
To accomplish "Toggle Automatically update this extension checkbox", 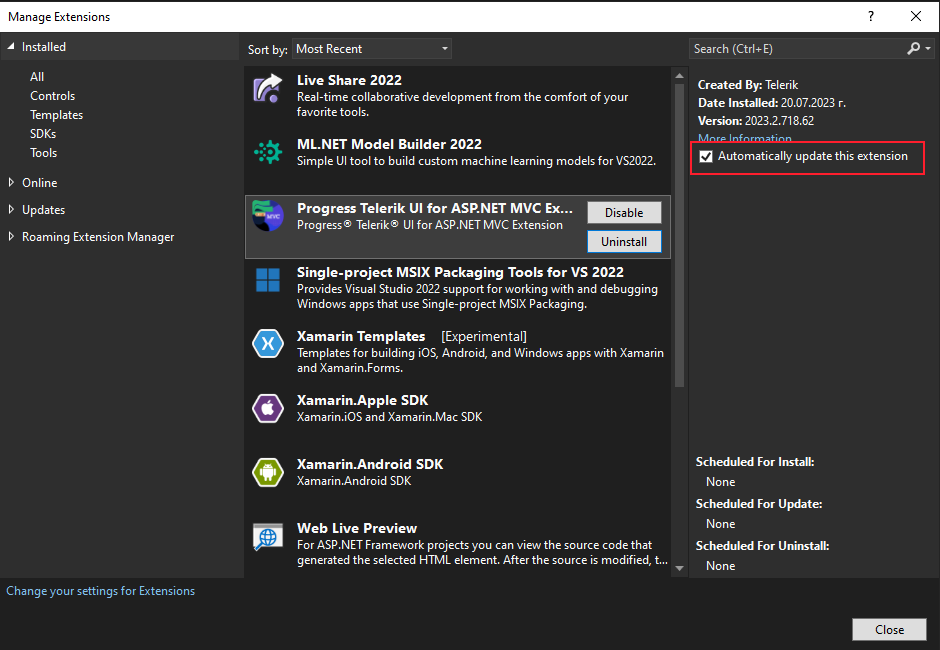I will point(707,157).
